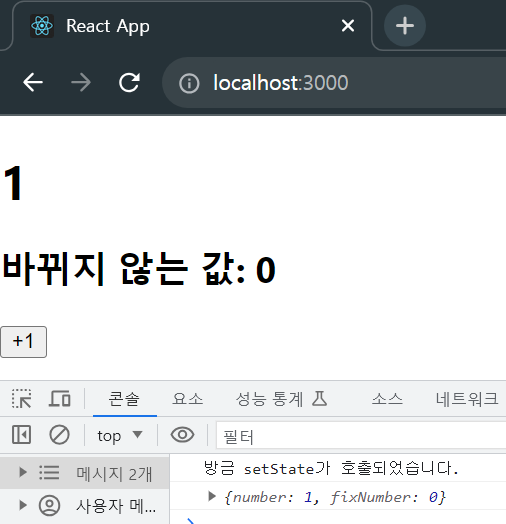
Task: Clear the console with the ban icon
Action: click(59, 435)
